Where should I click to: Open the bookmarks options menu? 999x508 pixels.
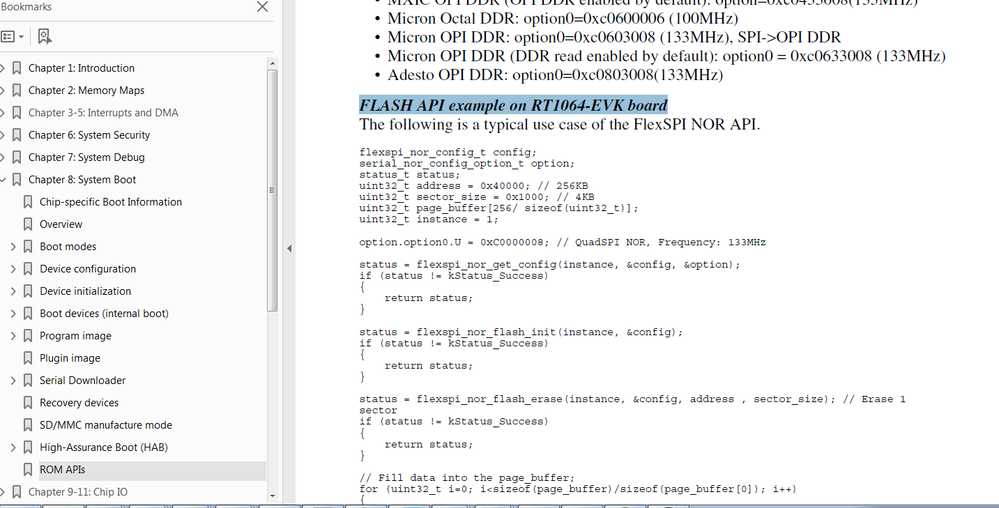click(x=12, y=36)
